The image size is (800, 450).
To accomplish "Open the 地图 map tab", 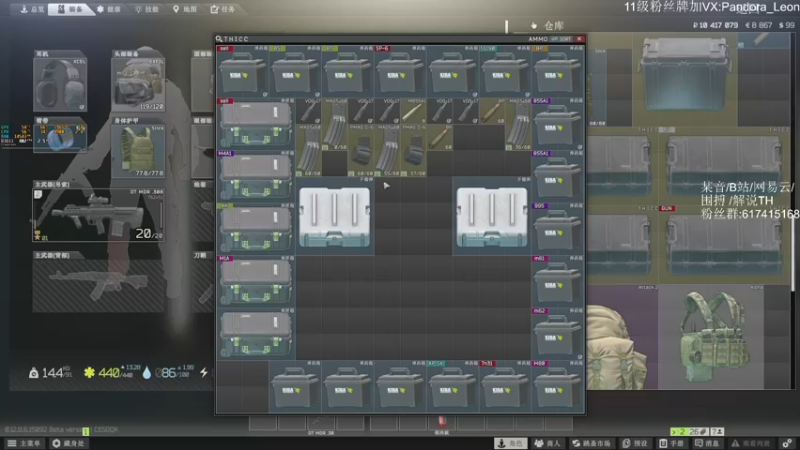I will point(185,9).
